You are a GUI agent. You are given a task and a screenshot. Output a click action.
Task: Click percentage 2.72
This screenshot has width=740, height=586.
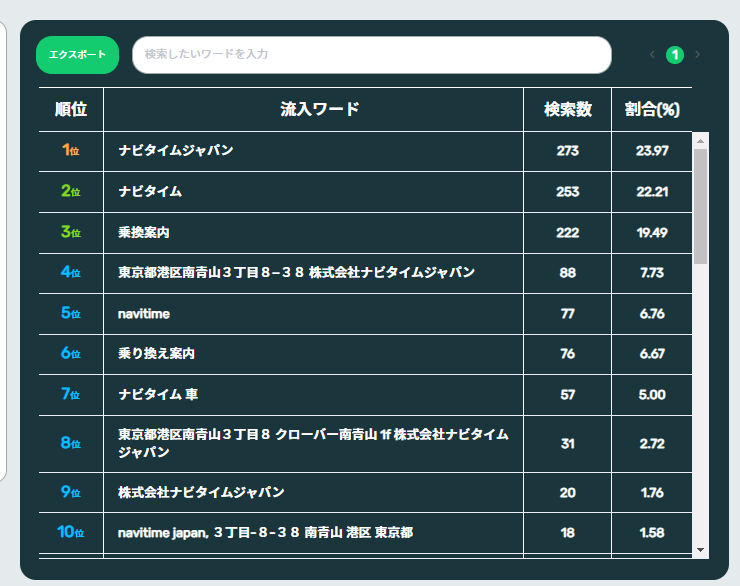click(x=652, y=444)
